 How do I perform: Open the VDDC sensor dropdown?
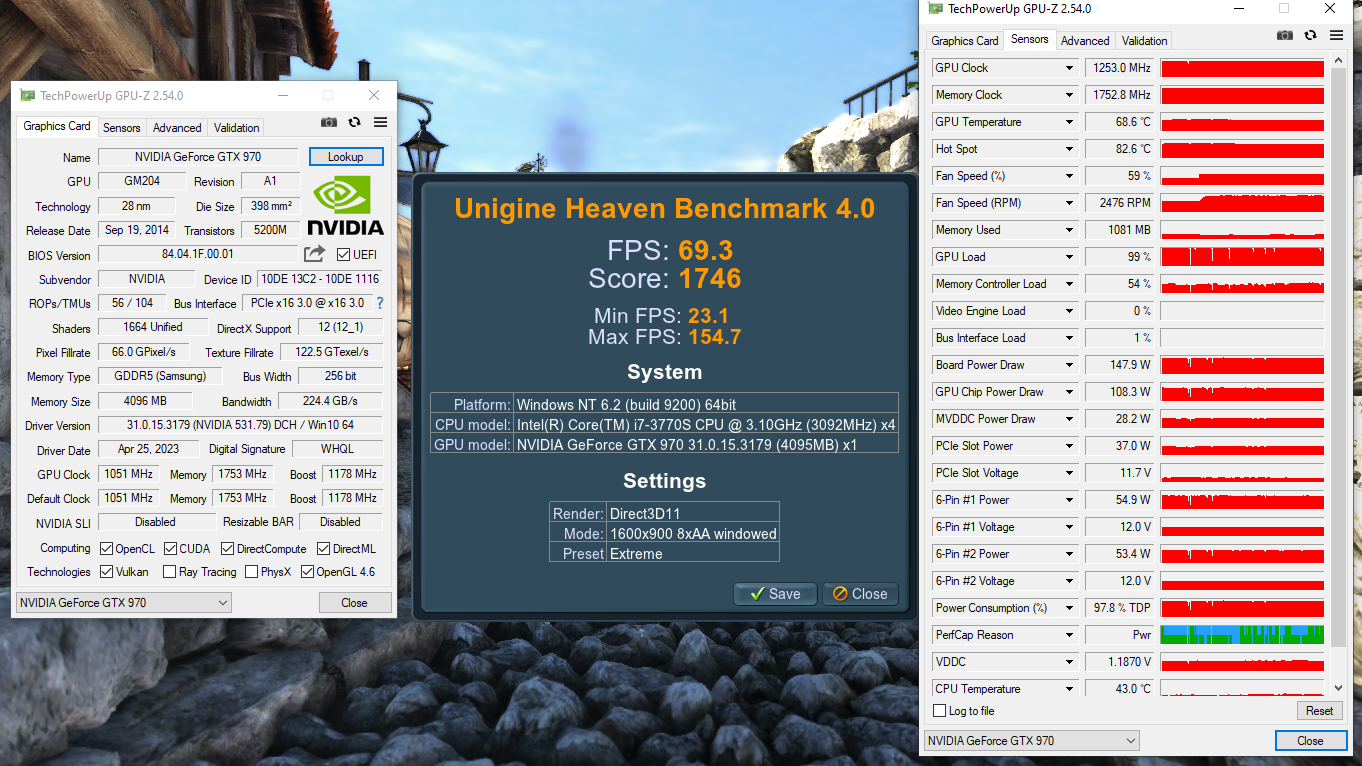point(1069,662)
